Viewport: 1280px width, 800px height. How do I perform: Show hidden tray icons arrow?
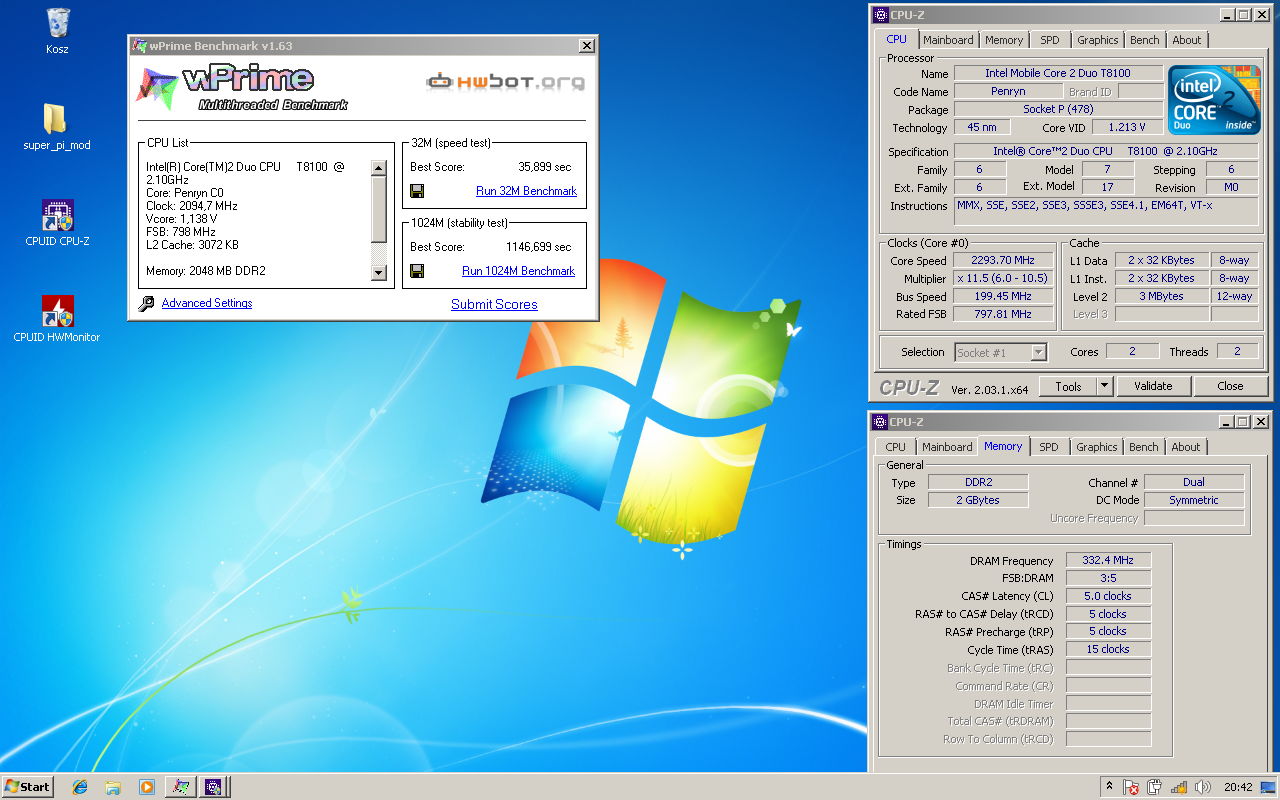pyautogui.click(x=1108, y=787)
